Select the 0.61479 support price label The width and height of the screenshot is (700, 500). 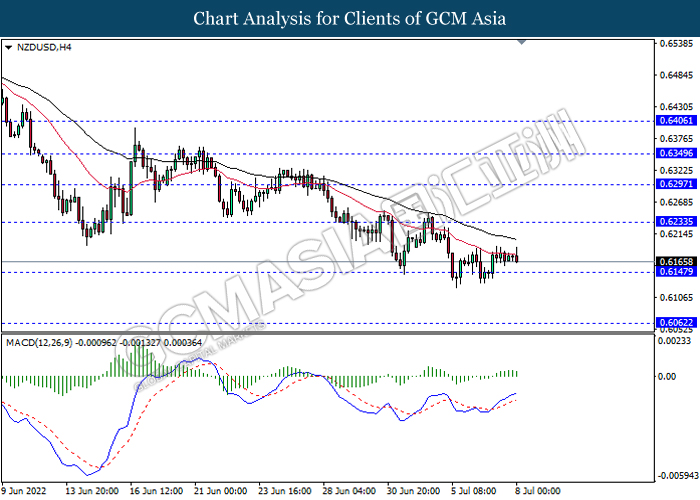[x=676, y=271]
